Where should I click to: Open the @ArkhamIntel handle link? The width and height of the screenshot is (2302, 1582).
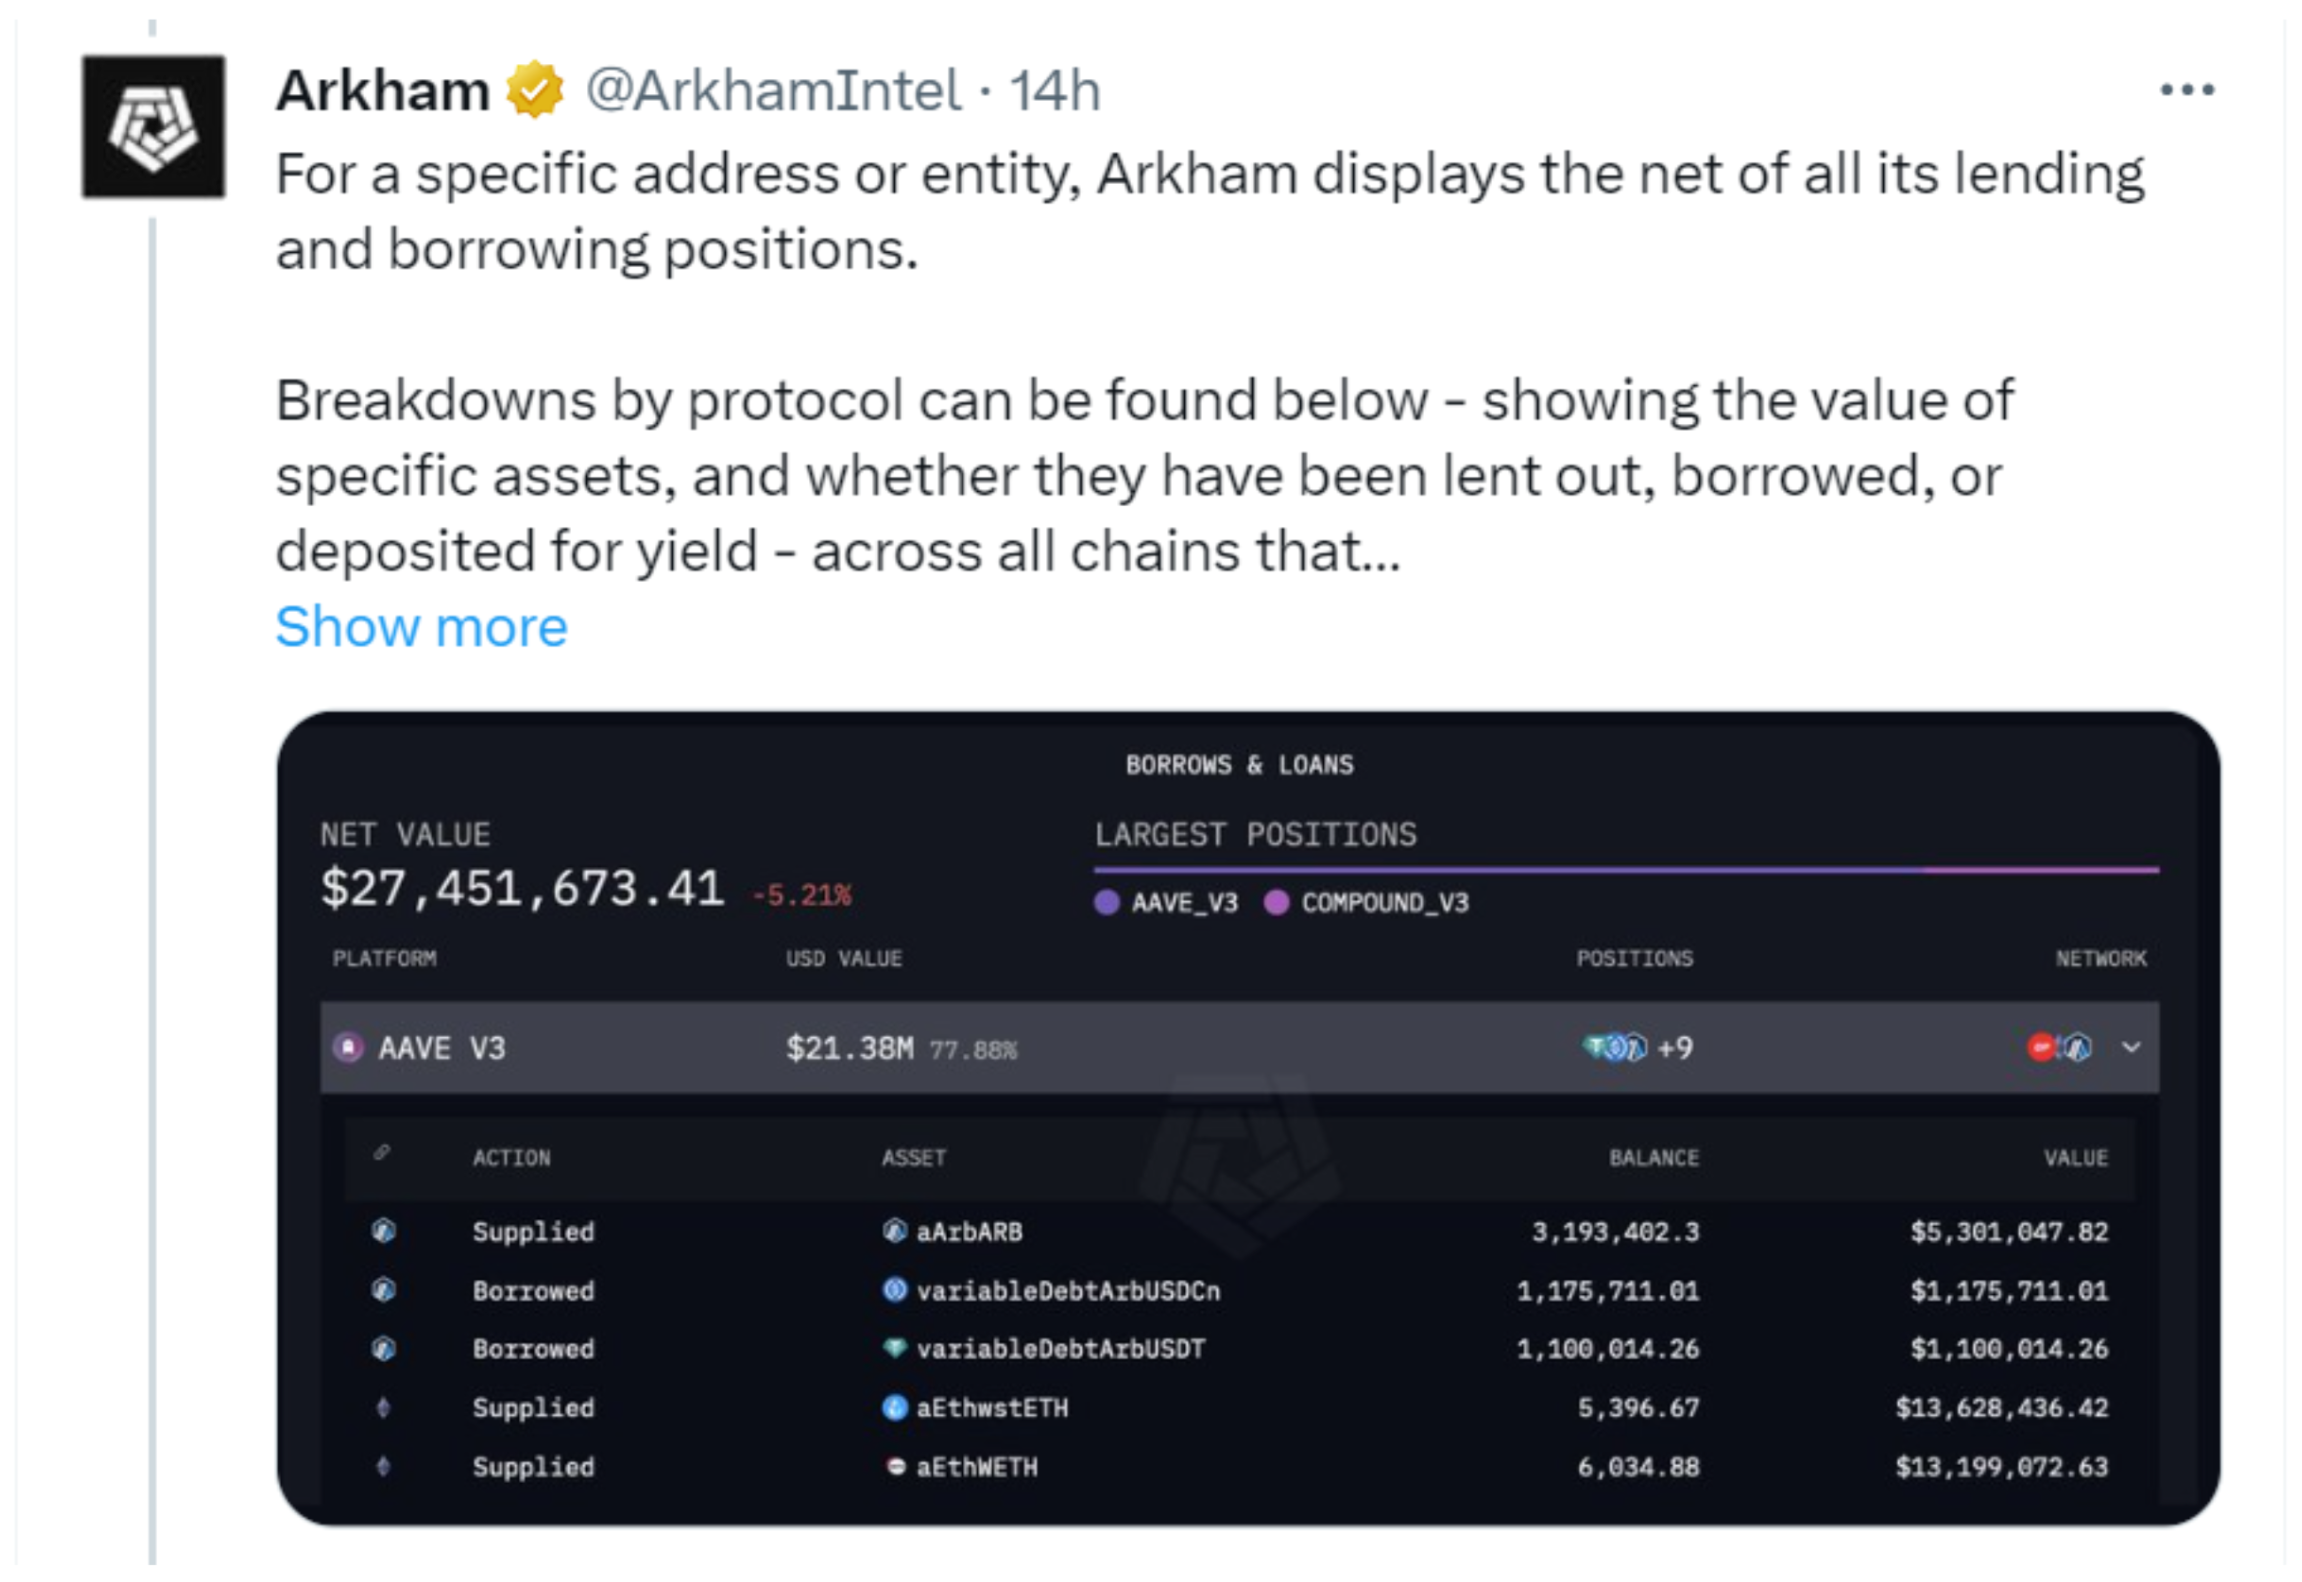[773, 90]
